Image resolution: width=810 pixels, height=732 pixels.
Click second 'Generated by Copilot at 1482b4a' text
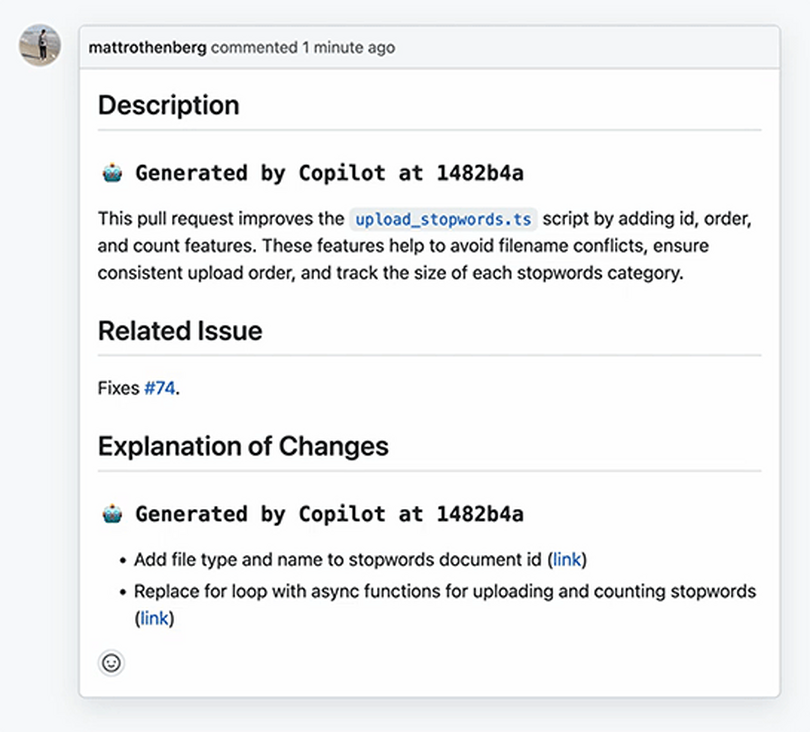coord(329,514)
